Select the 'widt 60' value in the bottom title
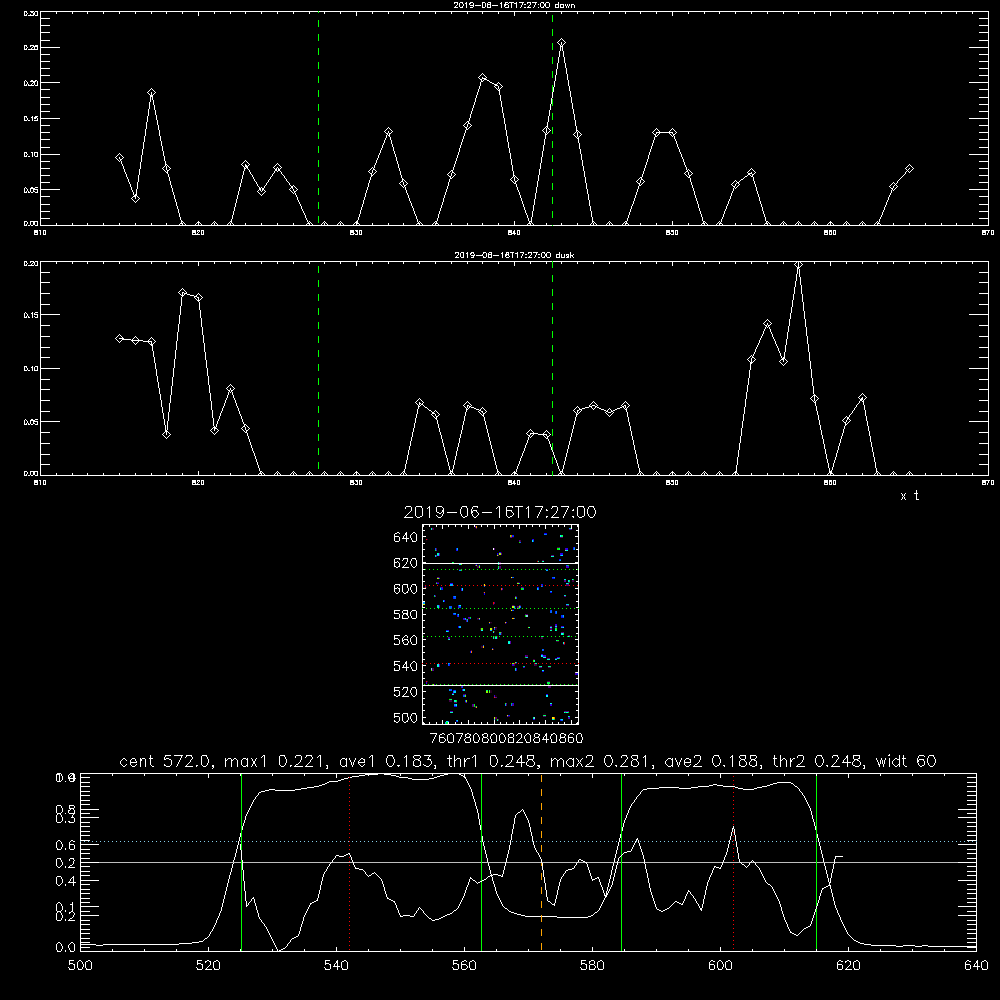1000x1000 pixels. pyautogui.click(x=906, y=761)
